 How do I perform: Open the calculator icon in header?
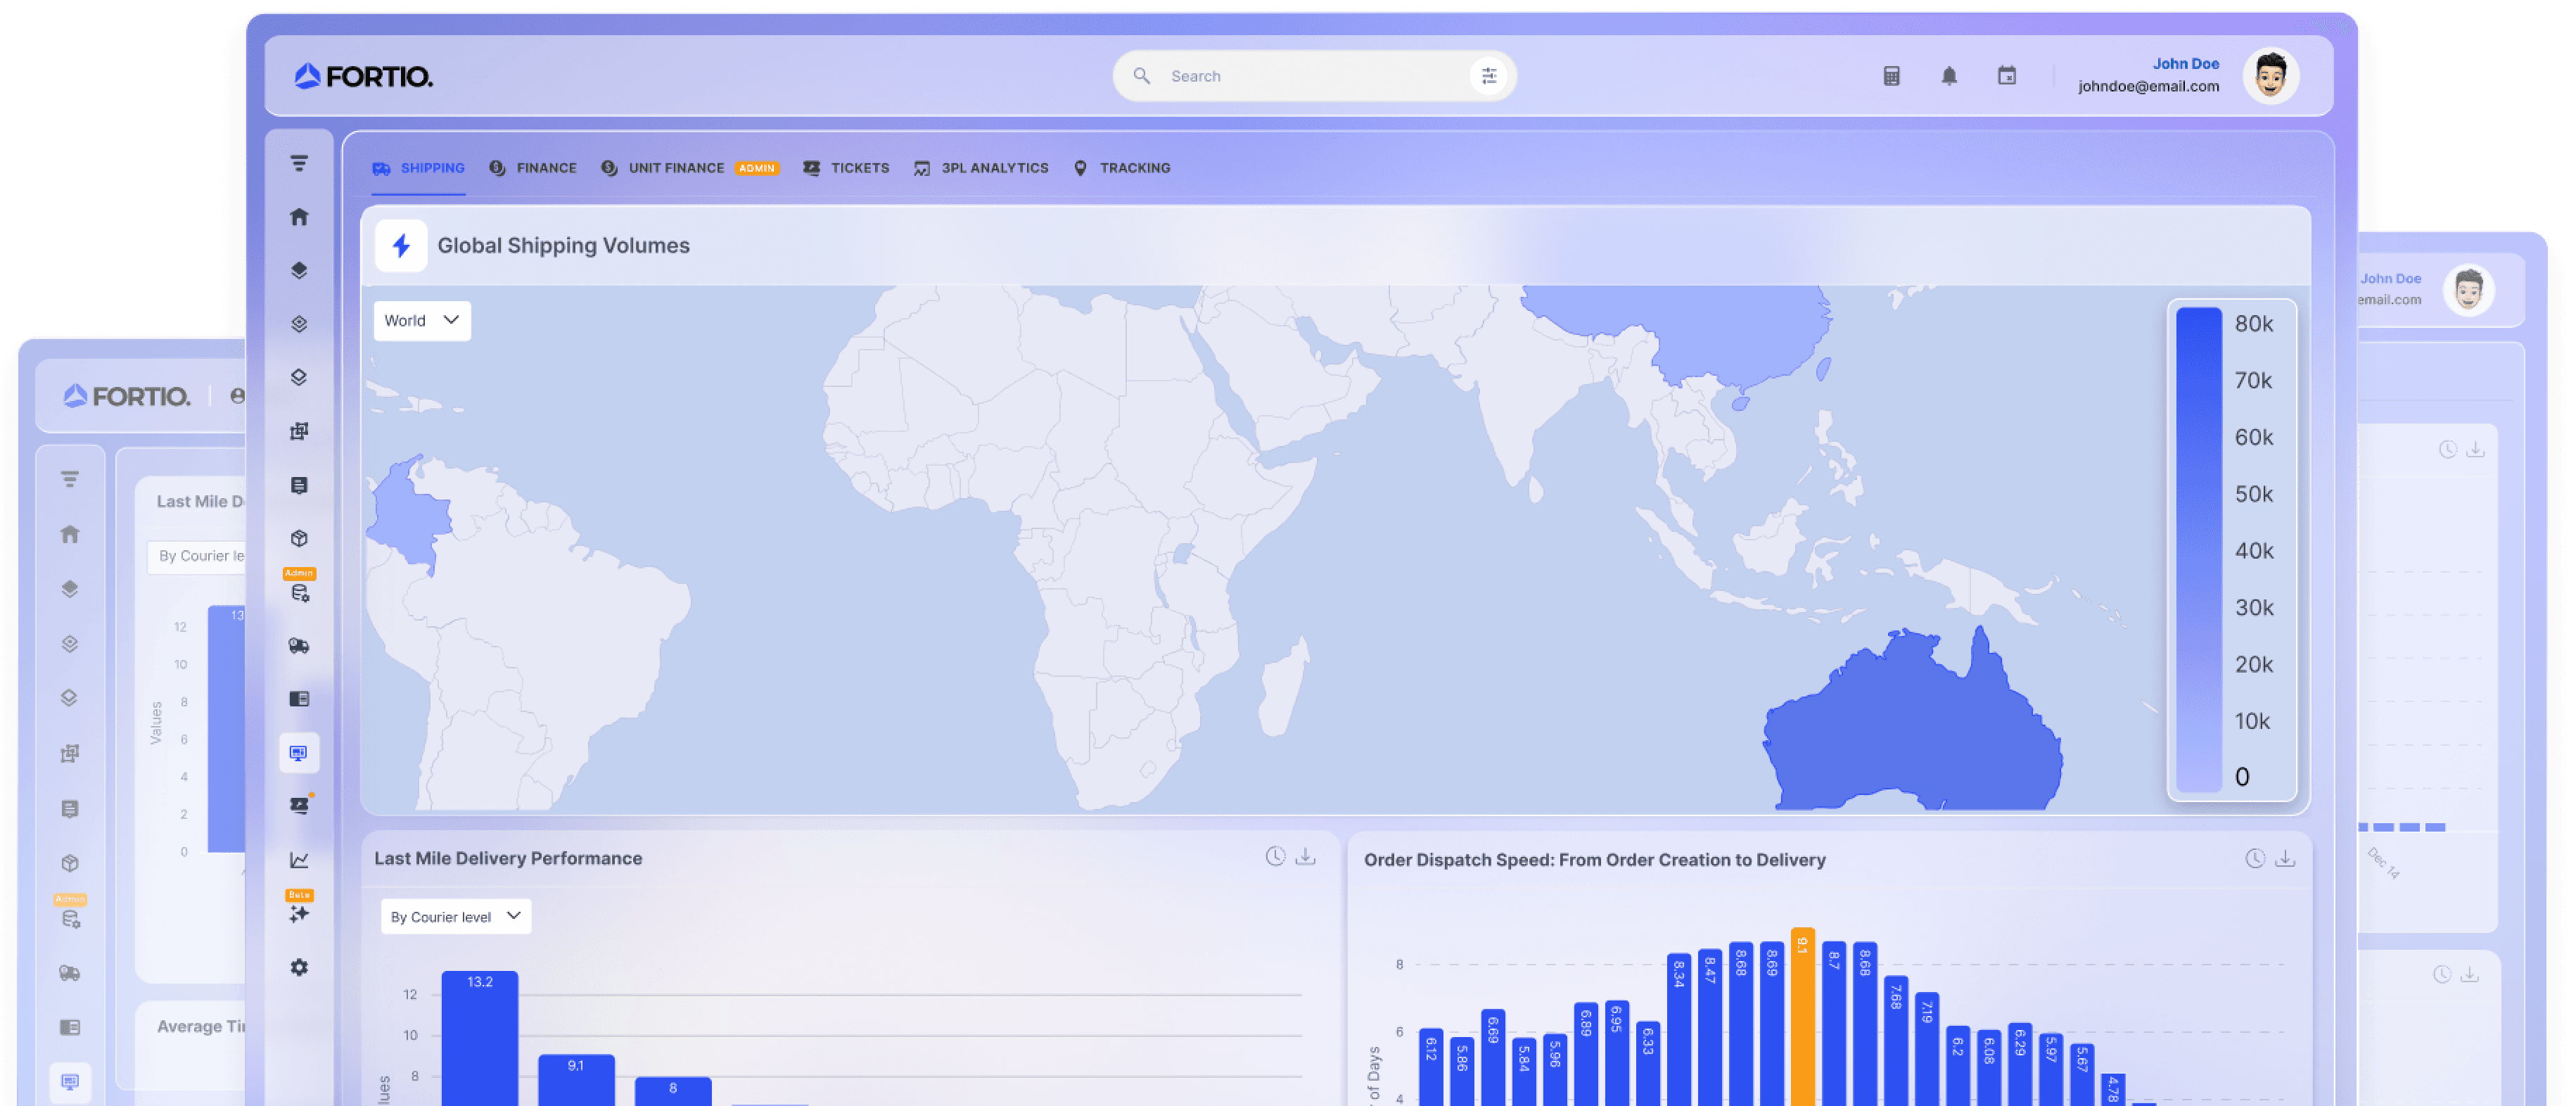(1891, 76)
